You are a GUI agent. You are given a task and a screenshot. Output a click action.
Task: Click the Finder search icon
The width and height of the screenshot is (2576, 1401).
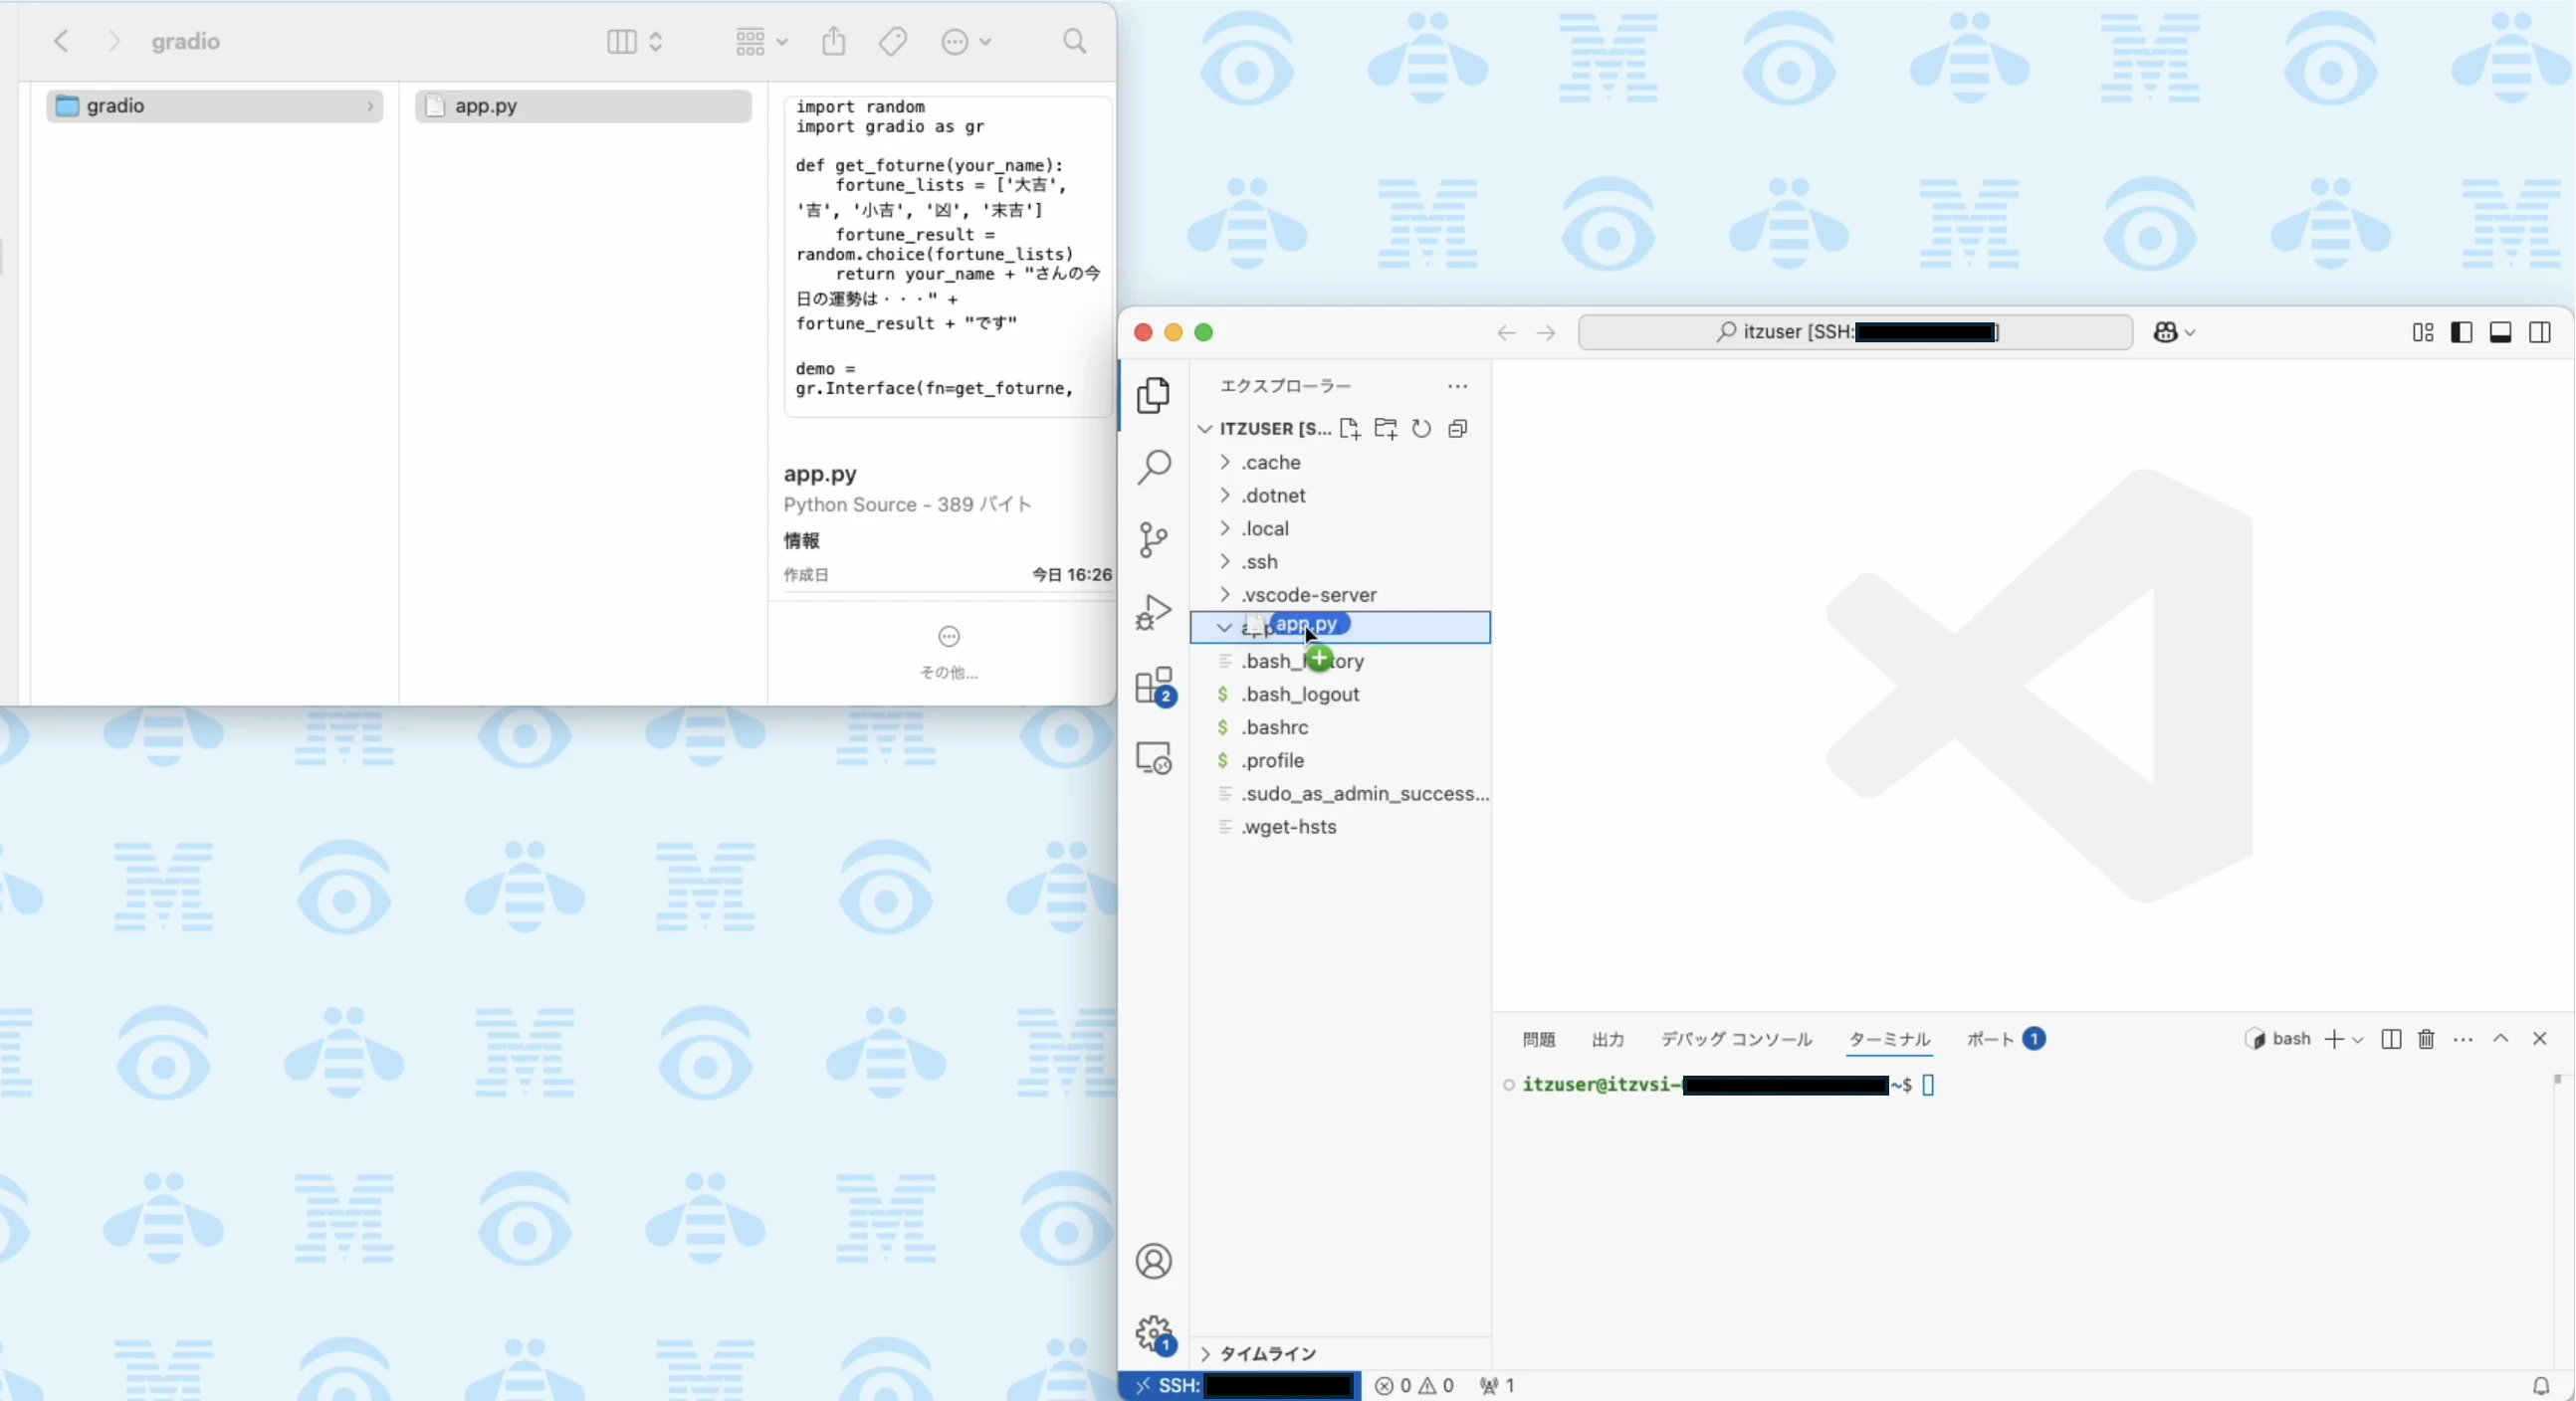pos(1075,41)
